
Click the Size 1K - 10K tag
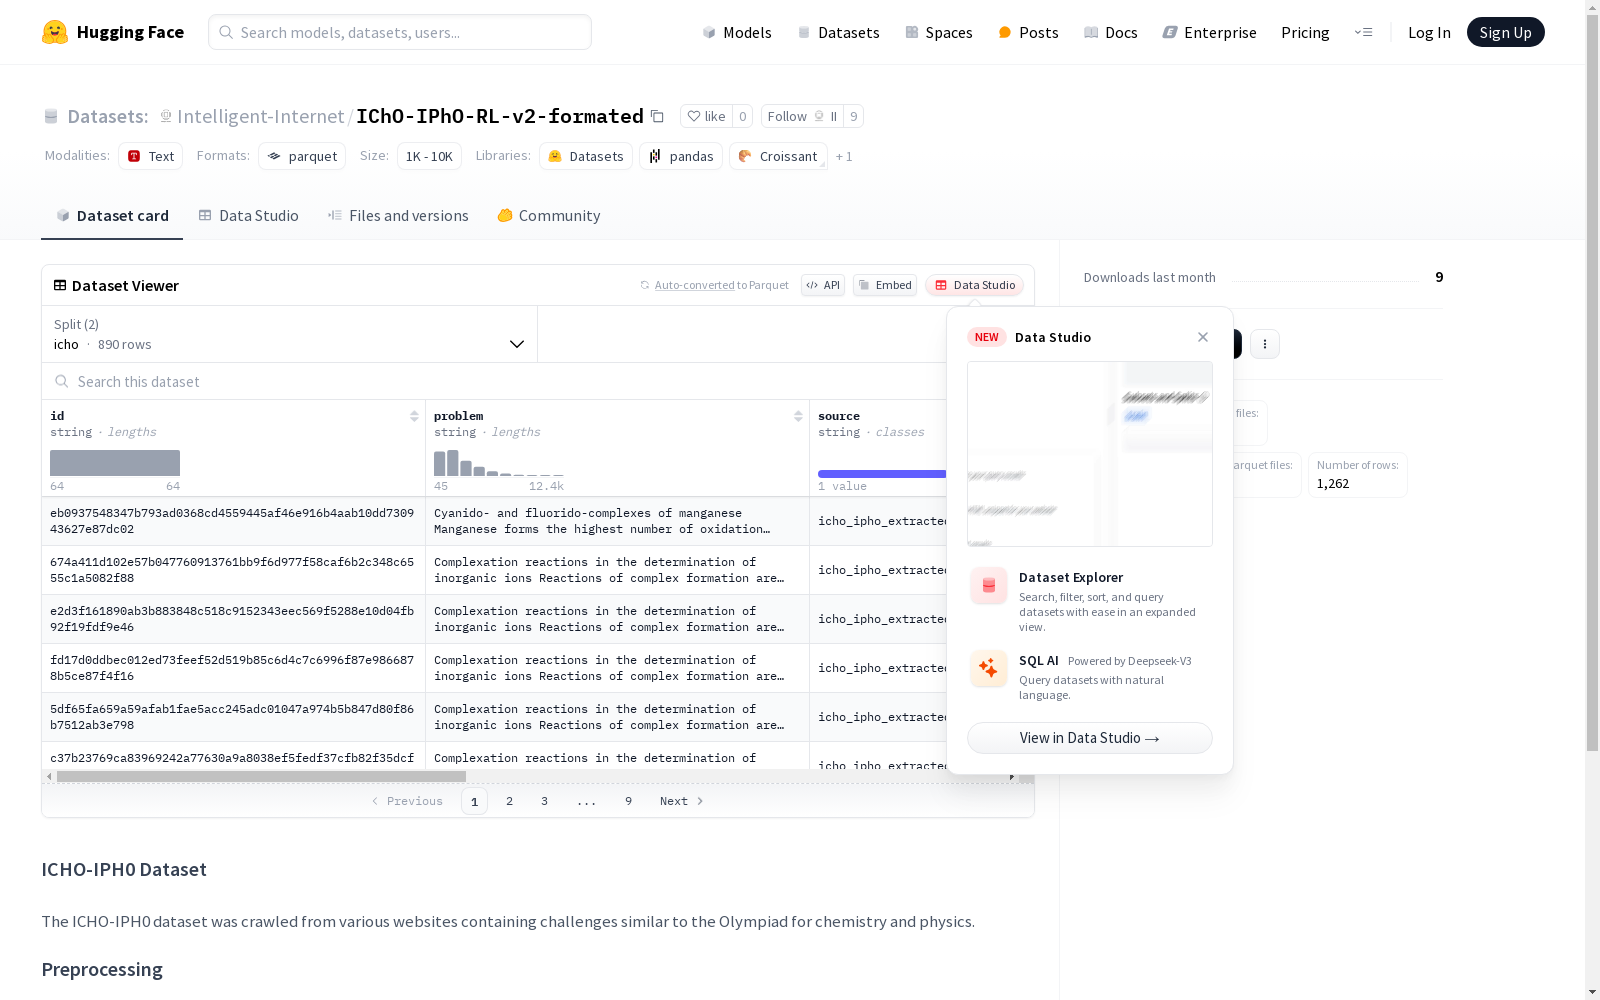[x=429, y=156]
